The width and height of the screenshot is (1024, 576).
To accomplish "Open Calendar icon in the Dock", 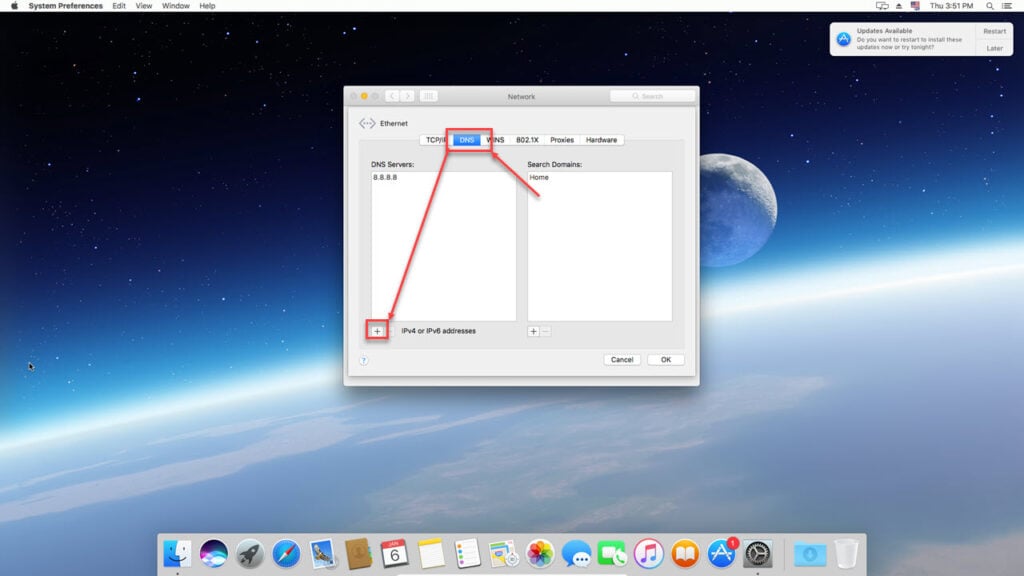I will 394,554.
